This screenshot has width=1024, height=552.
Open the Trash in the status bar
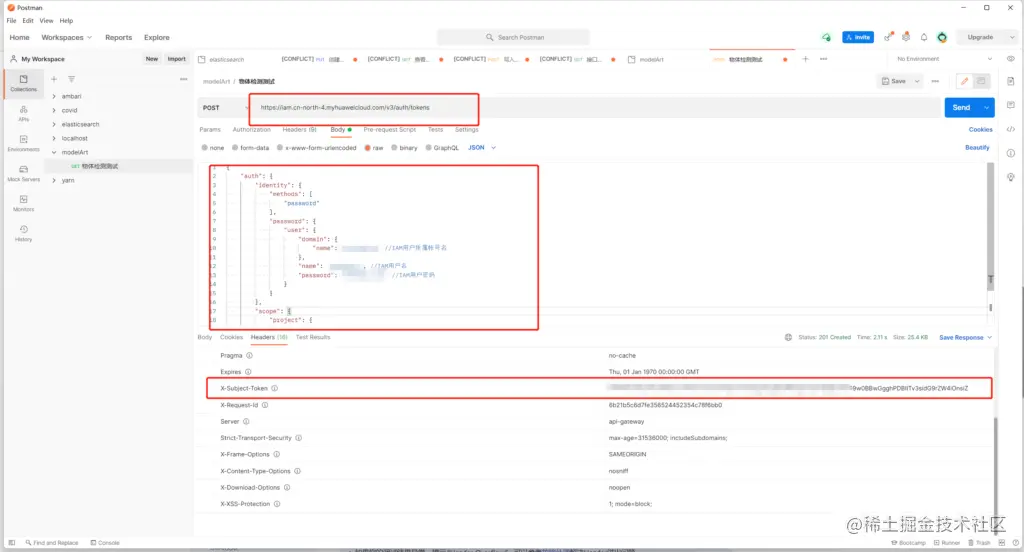pyautogui.click(x=979, y=543)
